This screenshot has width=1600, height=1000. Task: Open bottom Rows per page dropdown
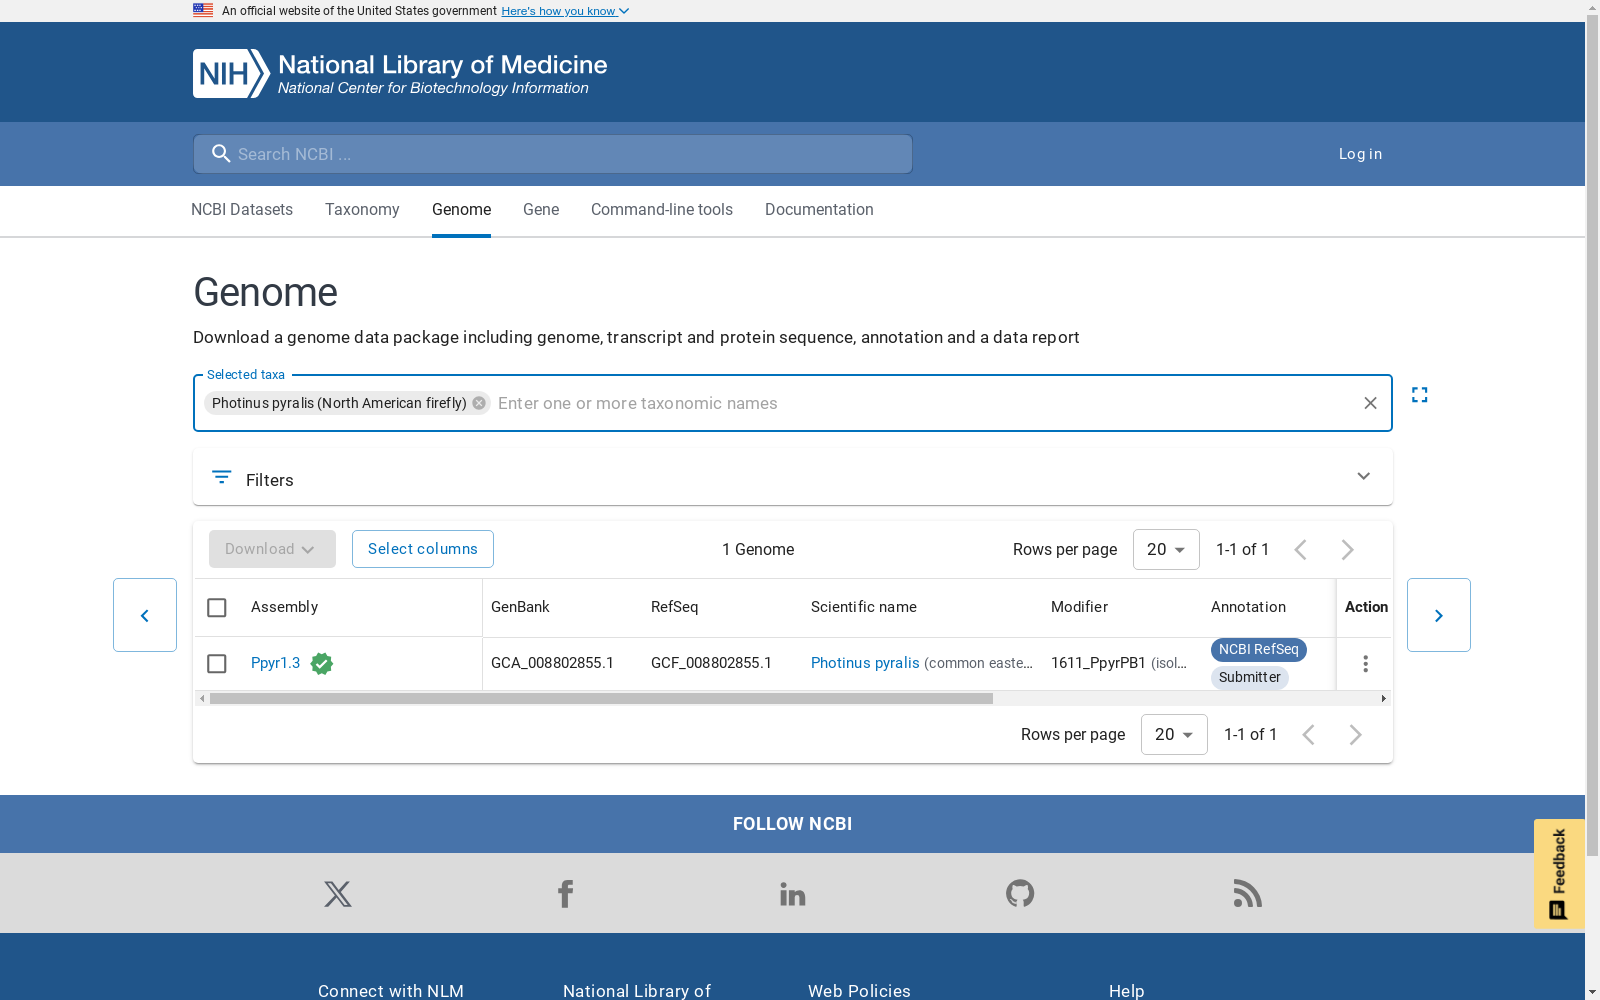coord(1174,735)
